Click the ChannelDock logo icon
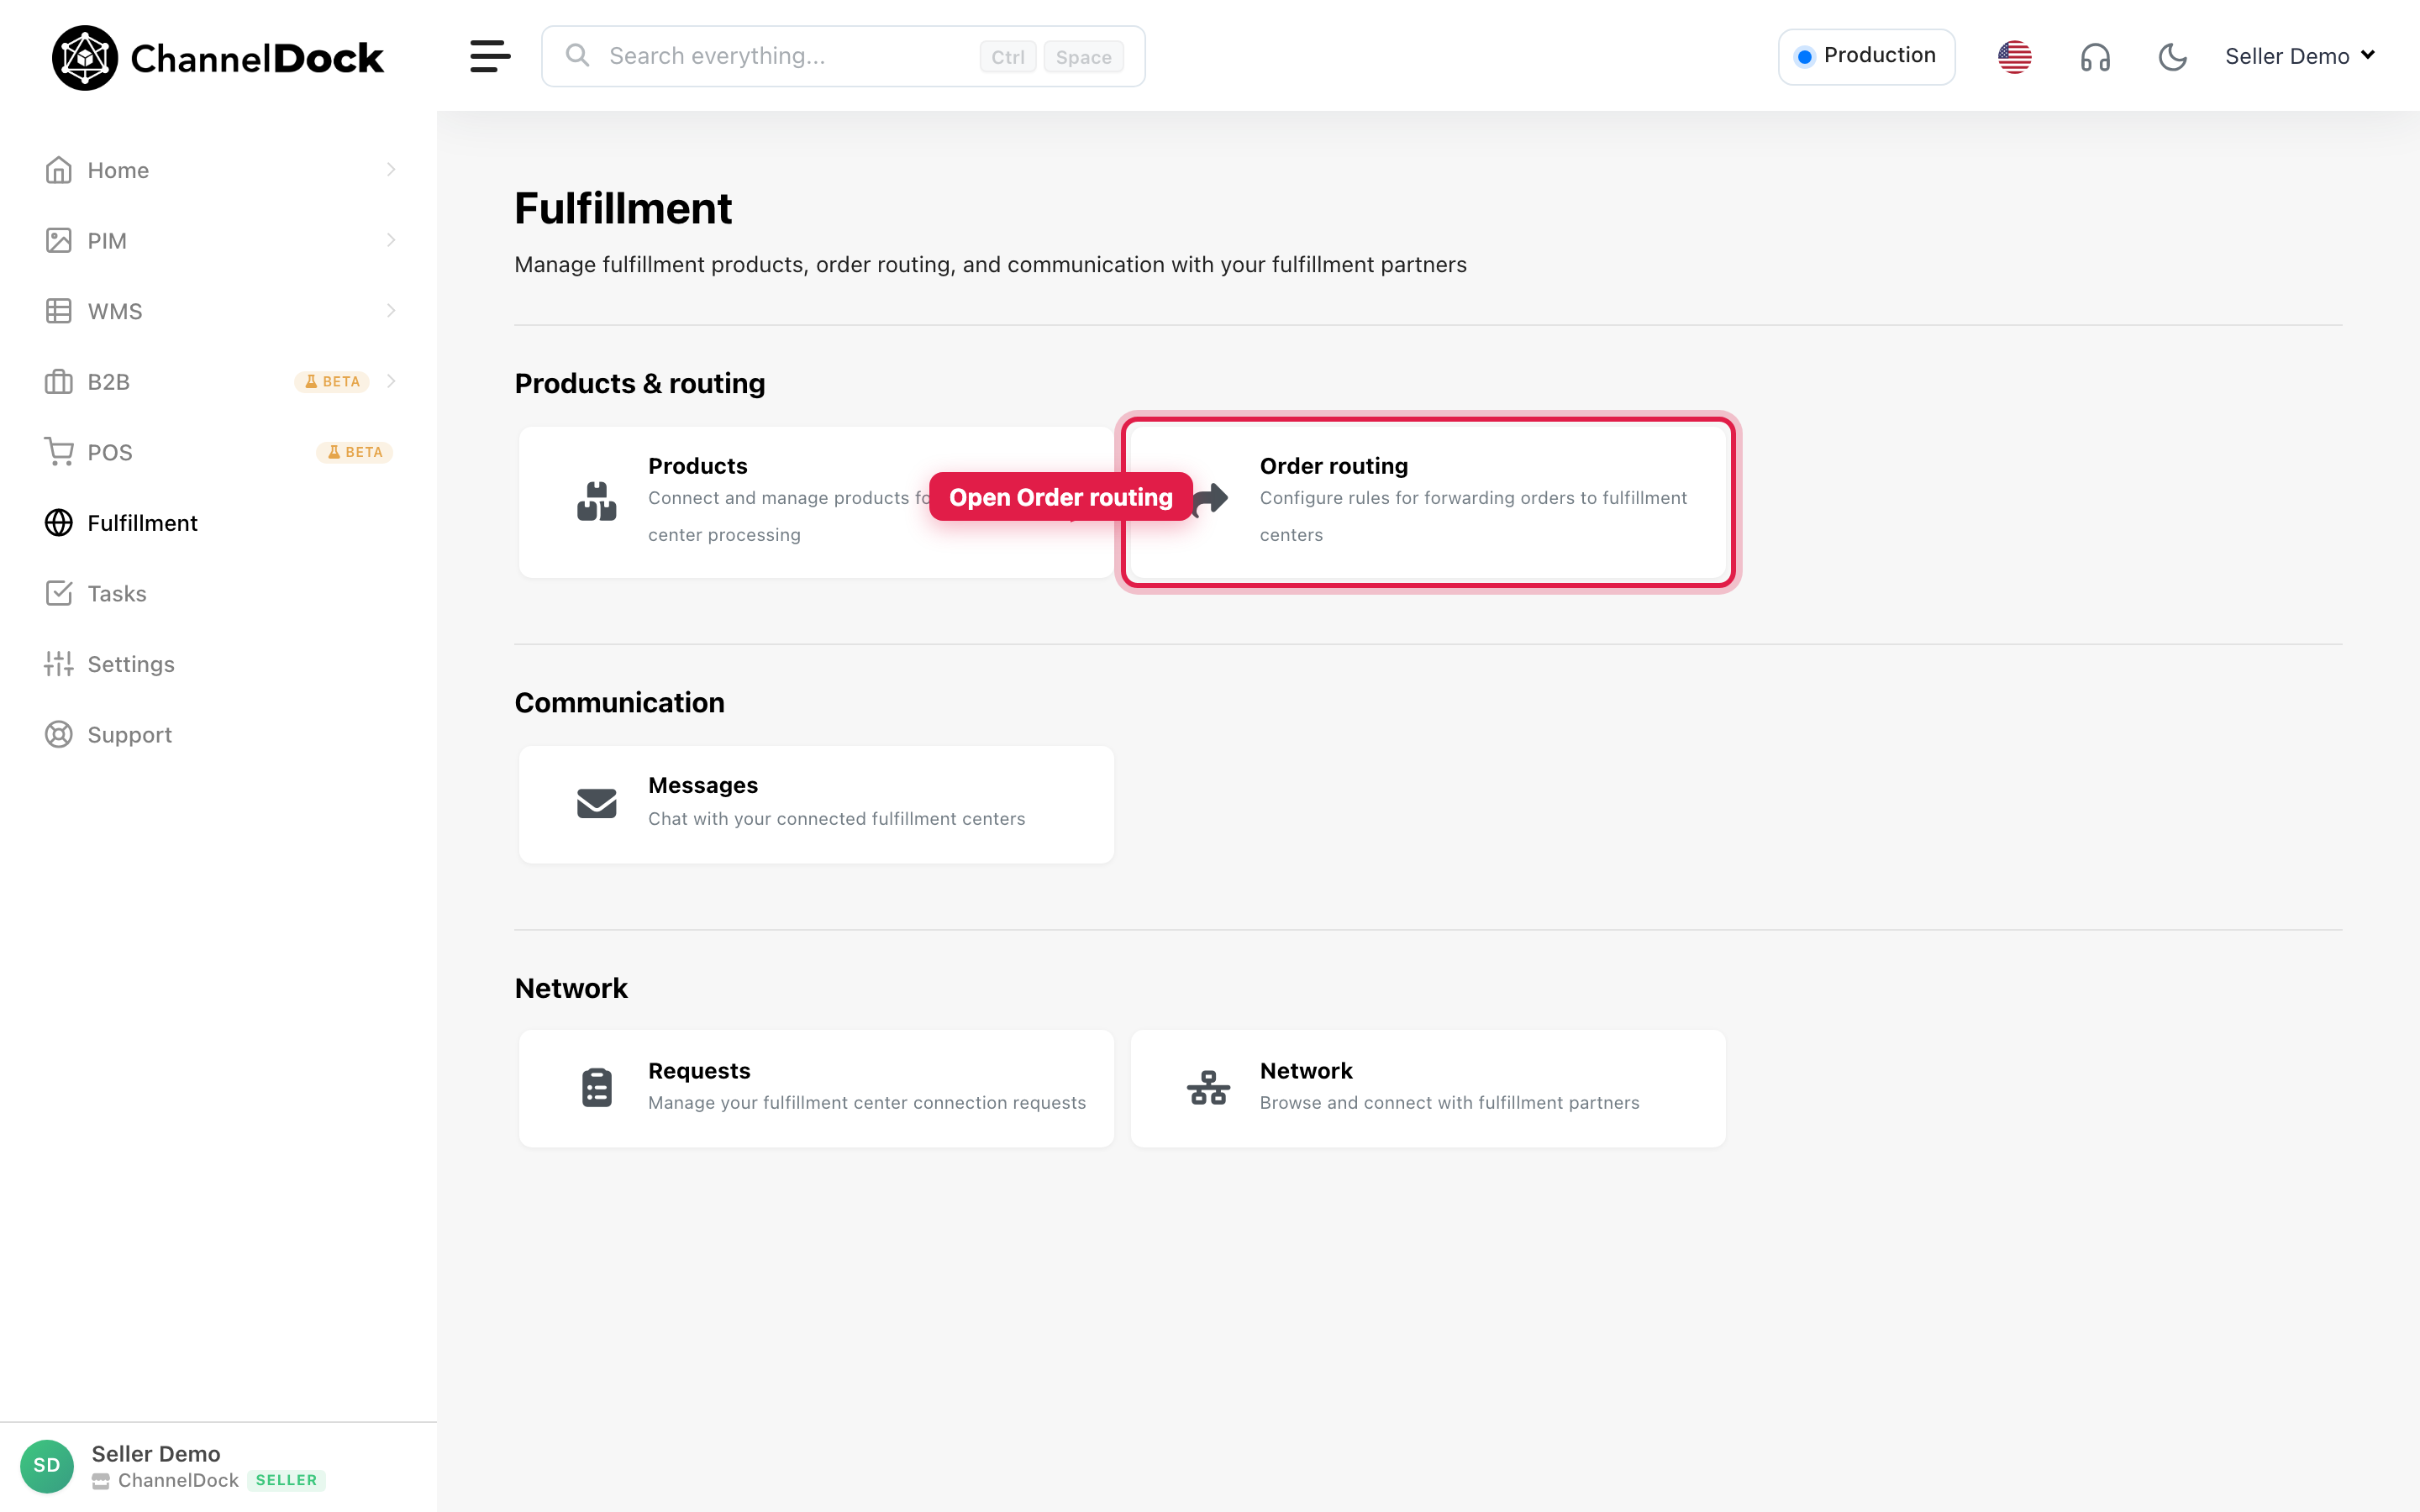 pos(84,58)
